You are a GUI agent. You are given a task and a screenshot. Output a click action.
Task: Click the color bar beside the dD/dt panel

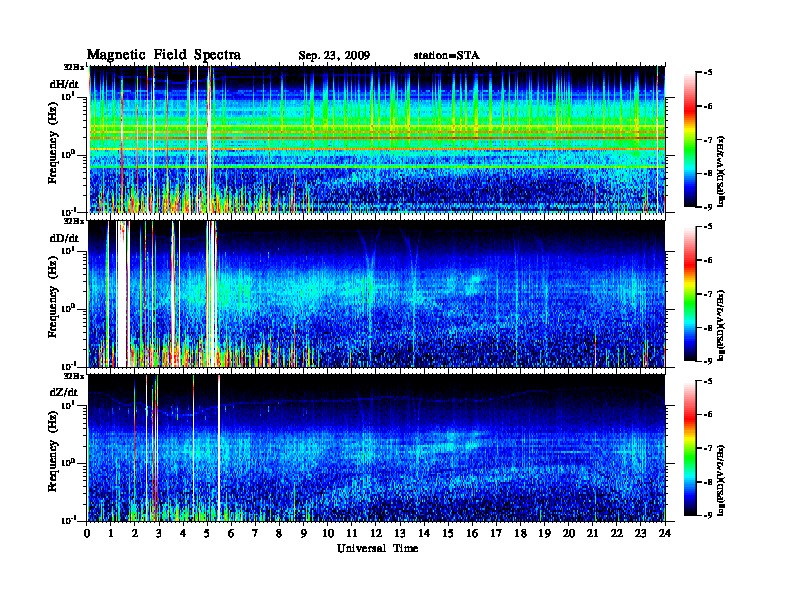[690, 294]
